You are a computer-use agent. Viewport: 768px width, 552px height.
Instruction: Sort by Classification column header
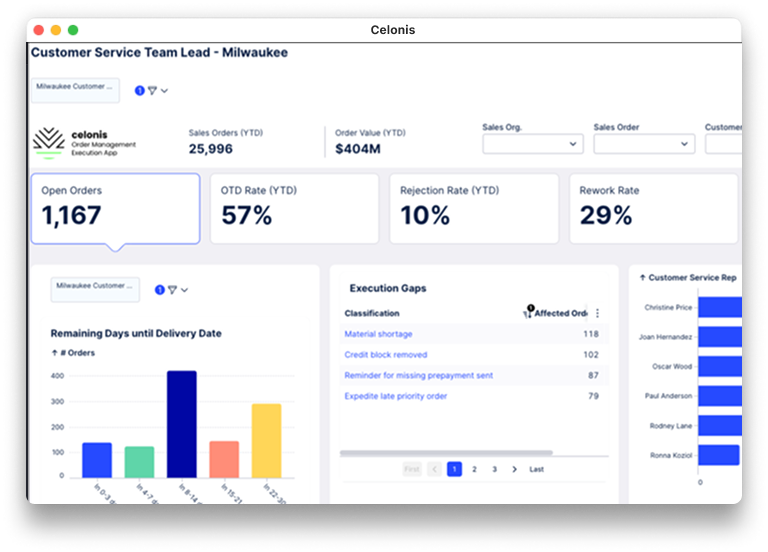pos(372,313)
